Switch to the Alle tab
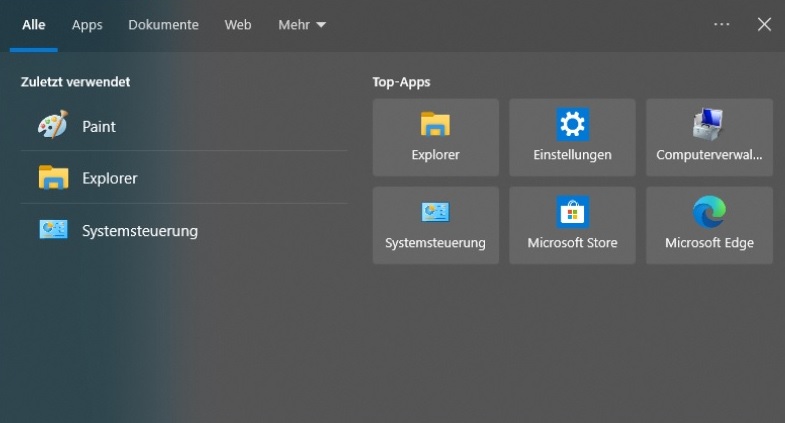This screenshot has height=423, width=785. pos(34,25)
